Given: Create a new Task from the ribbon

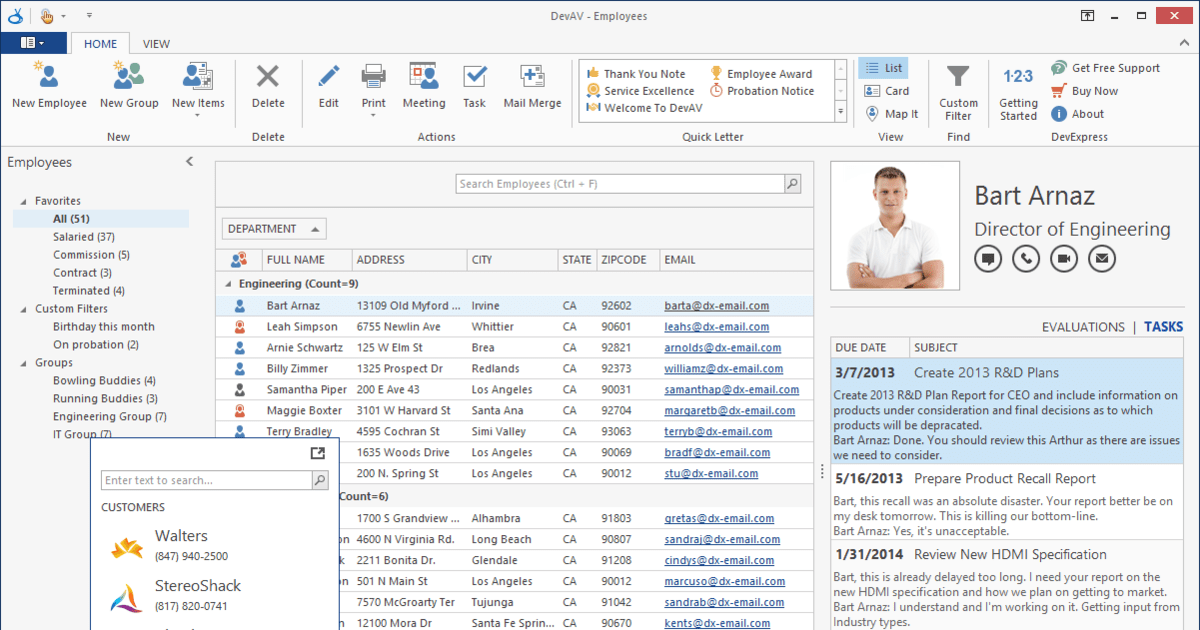Looking at the screenshot, I should (x=474, y=88).
